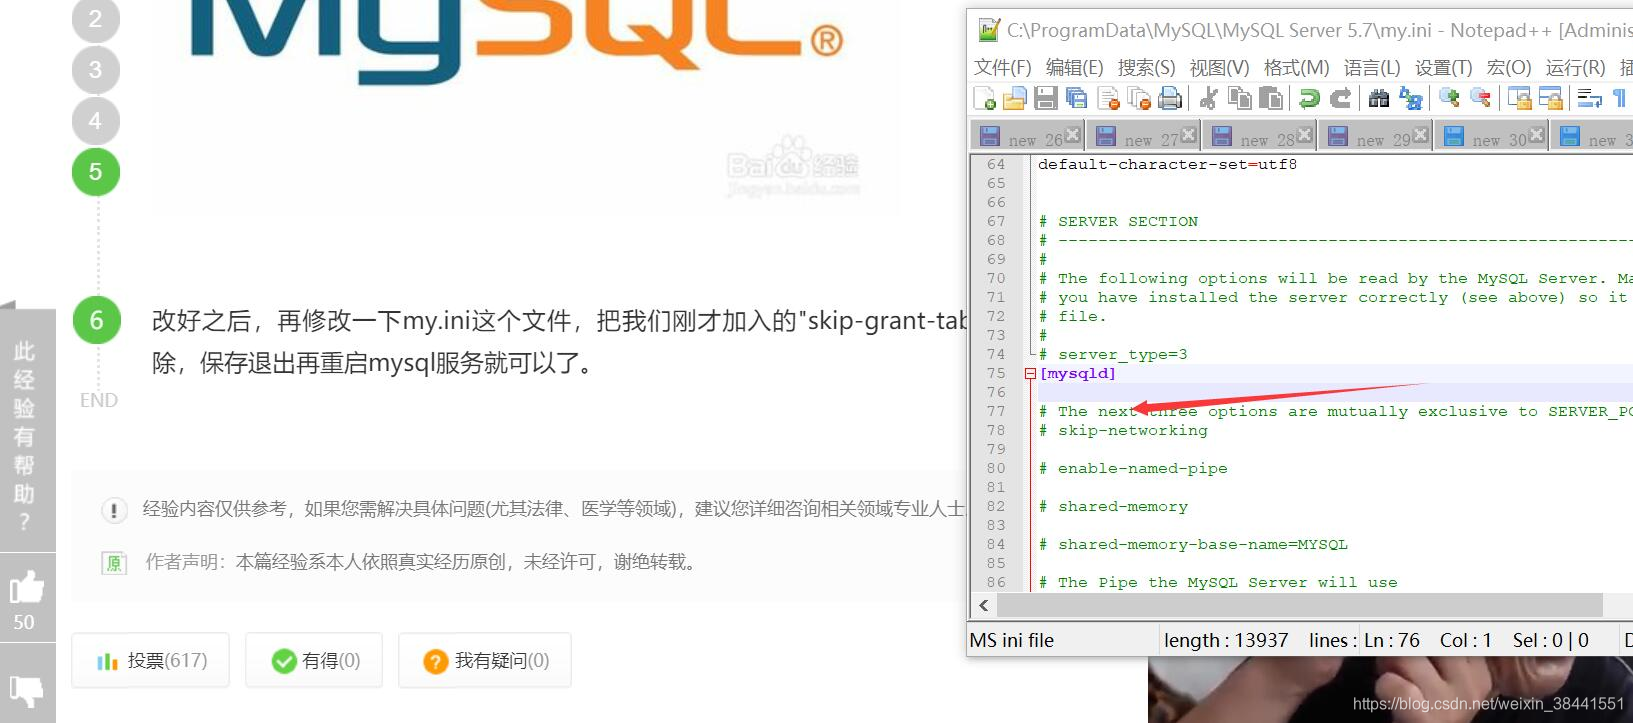The image size is (1633, 723).
Task: Switch to the new 30 tab
Action: tap(1491, 137)
